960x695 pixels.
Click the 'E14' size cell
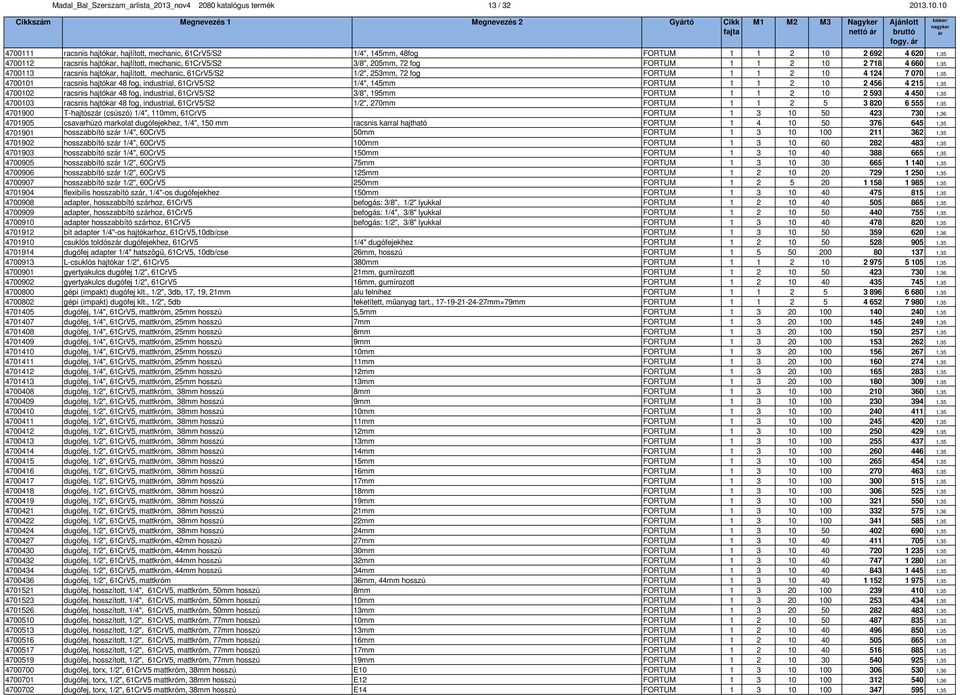360,689
